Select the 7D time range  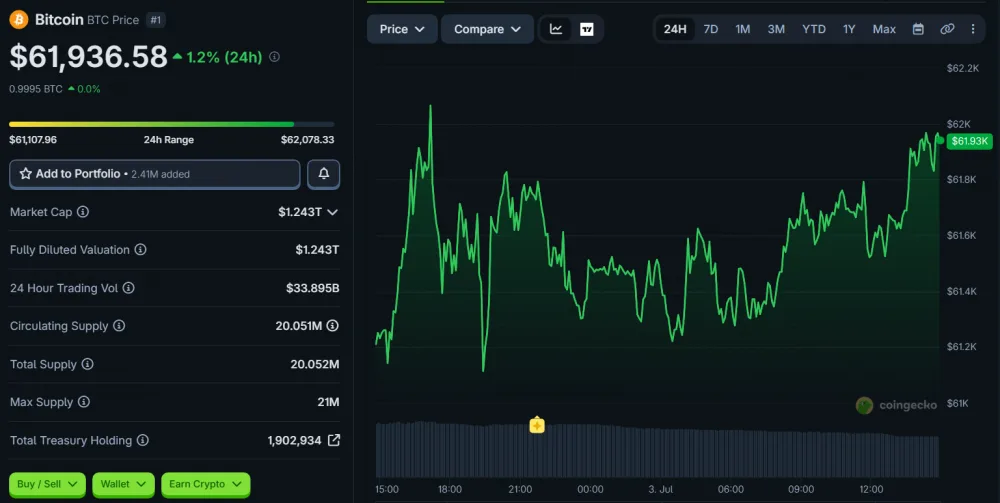(x=710, y=29)
